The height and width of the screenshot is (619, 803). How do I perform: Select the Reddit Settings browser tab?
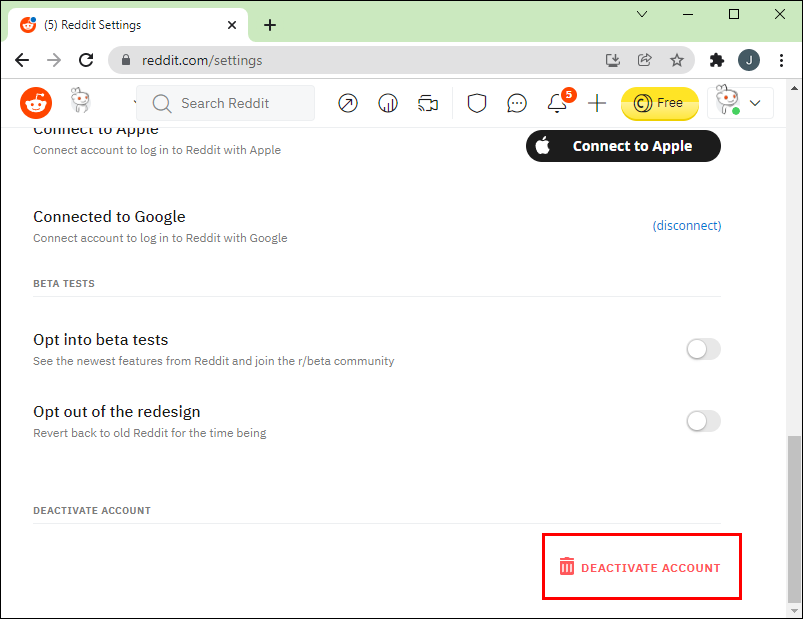pyautogui.click(x=125, y=25)
